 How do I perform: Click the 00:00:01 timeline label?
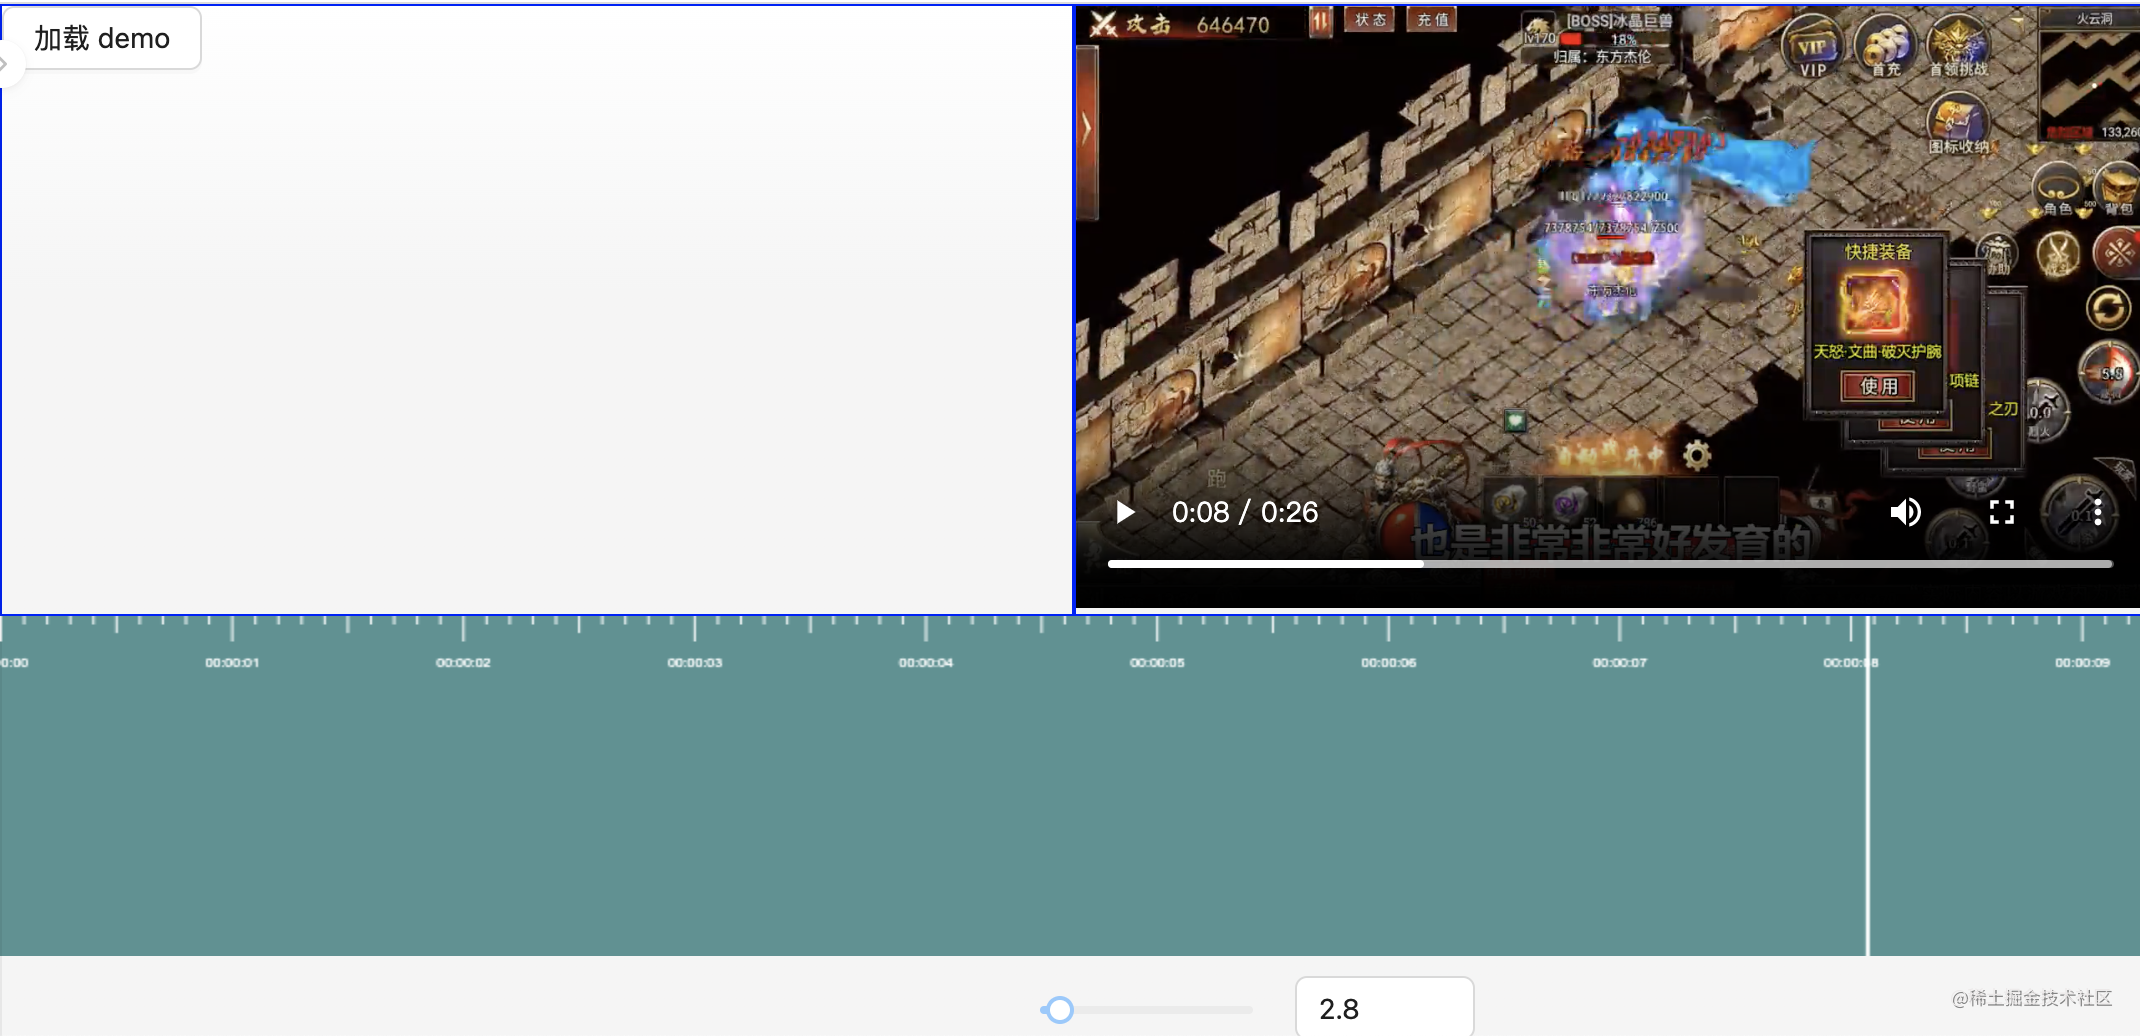232,663
